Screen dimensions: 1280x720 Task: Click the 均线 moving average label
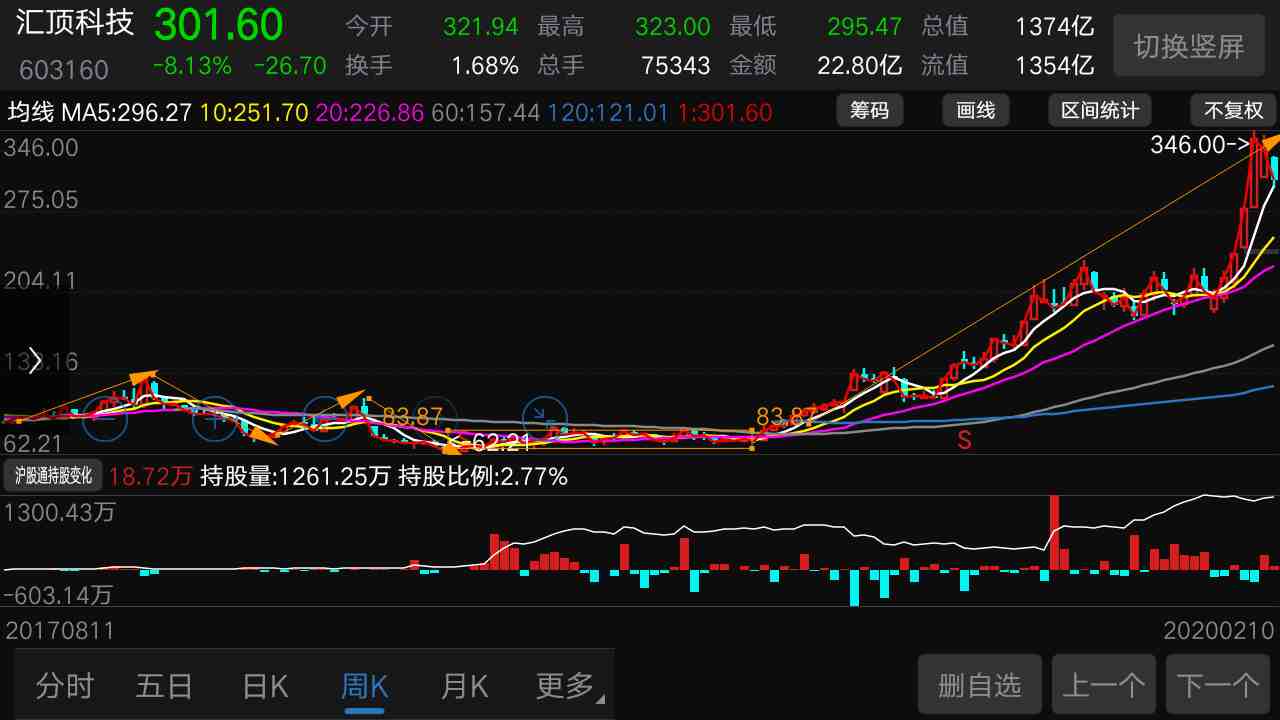(x=31, y=112)
